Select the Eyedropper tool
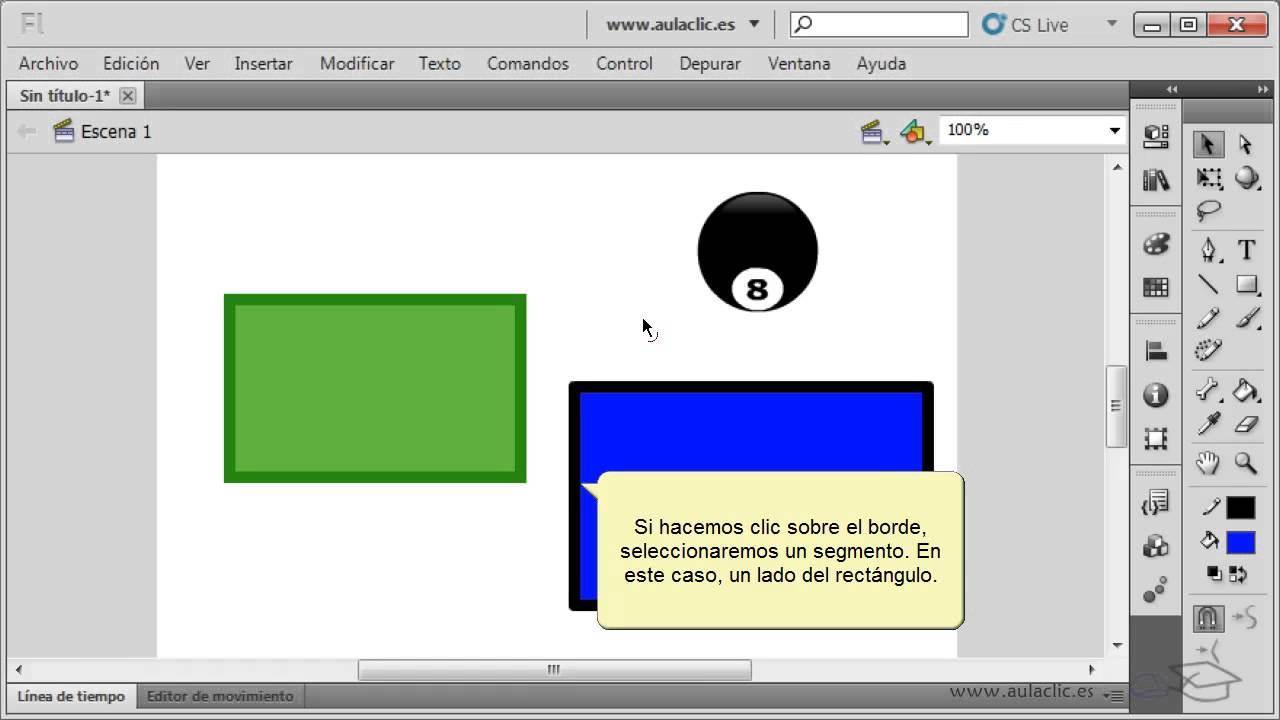The height and width of the screenshot is (720, 1280). tap(1209, 424)
